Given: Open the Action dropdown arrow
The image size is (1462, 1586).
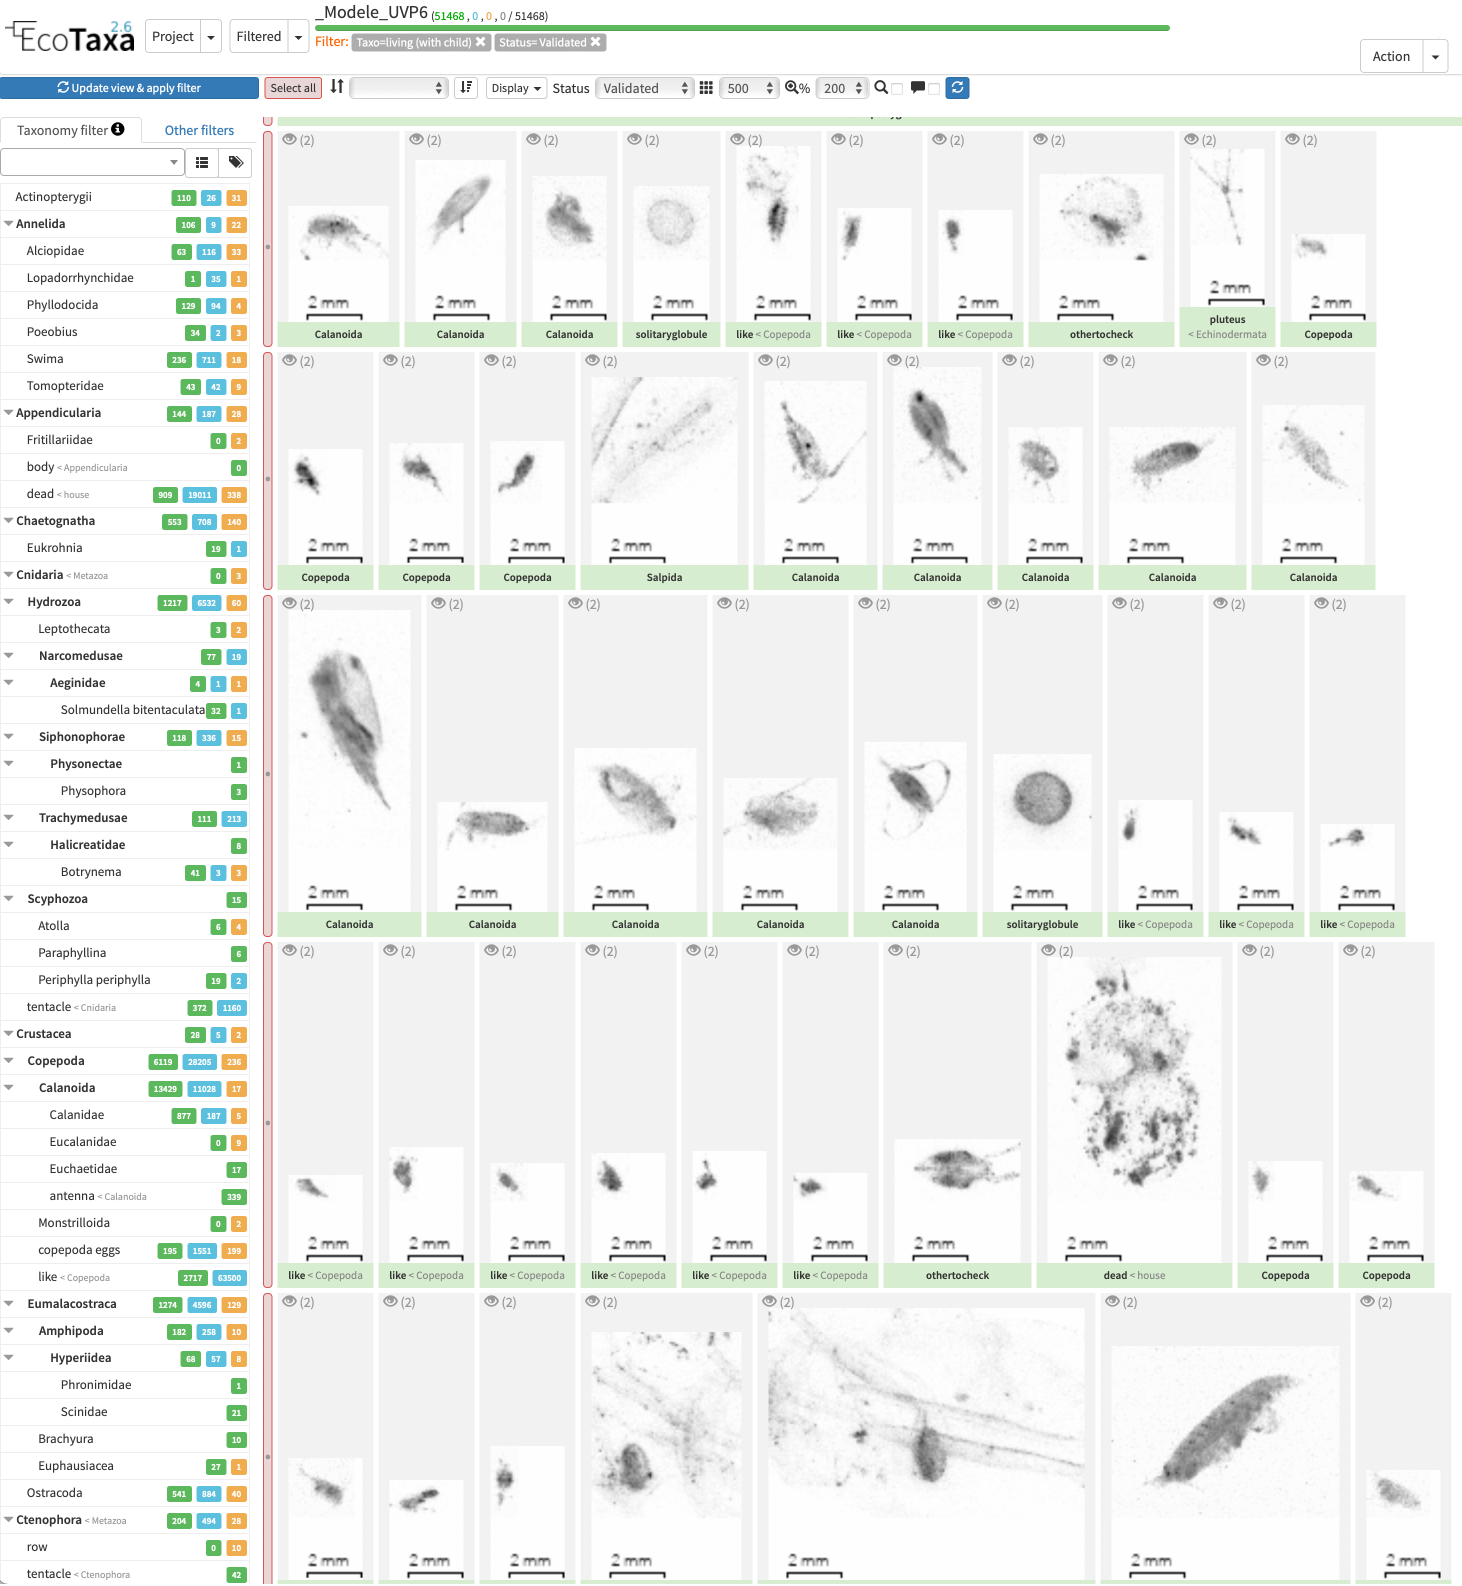Looking at the screenshot, I should (1435, 57).
